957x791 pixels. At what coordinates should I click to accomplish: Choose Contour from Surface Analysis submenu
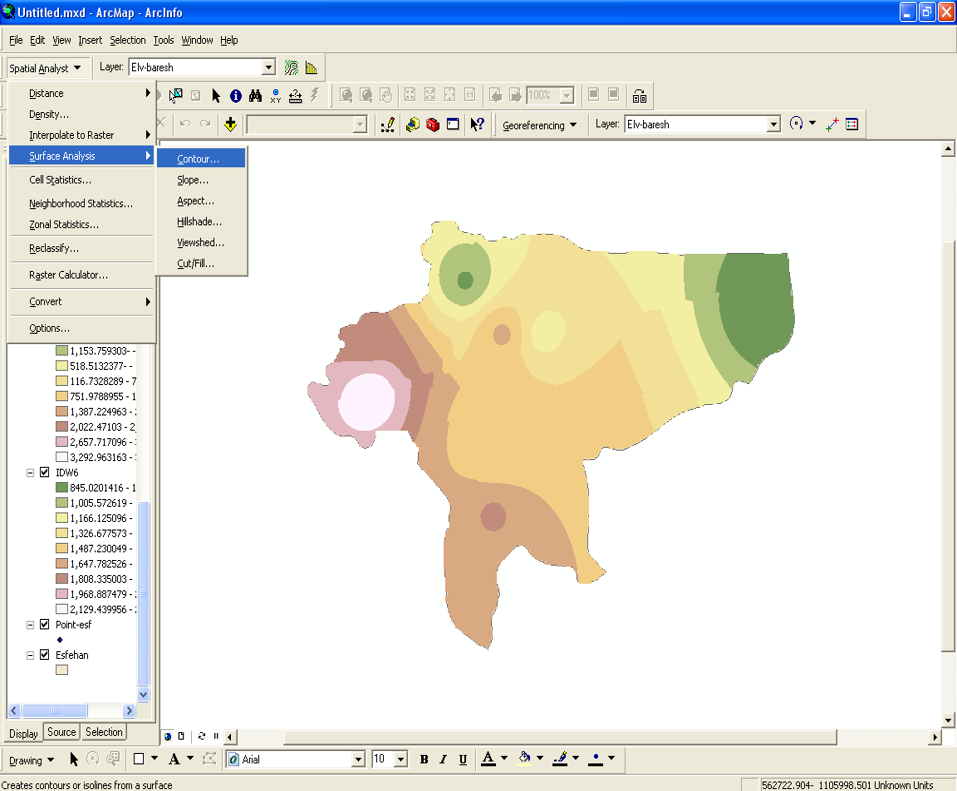click(x=198, y=159)
